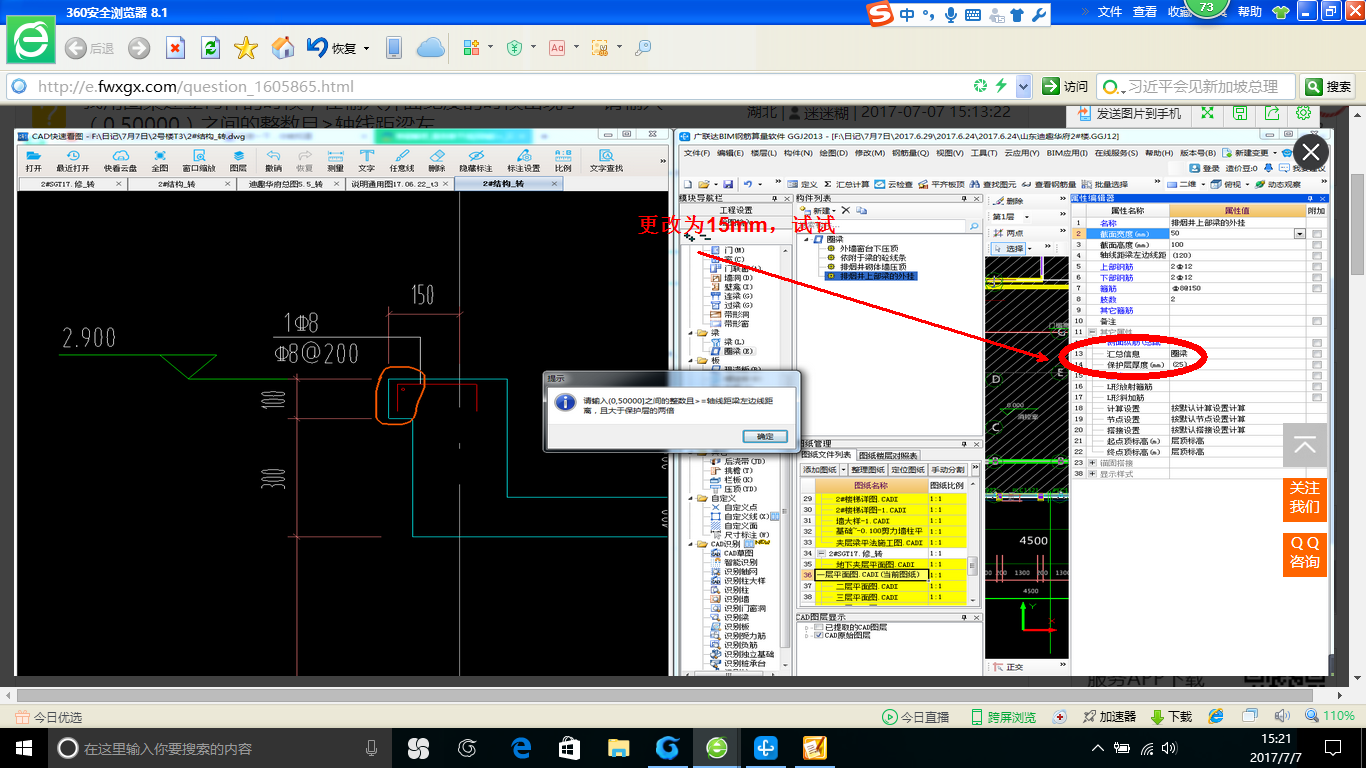The image size is (1366, 768).
Task: Check 附加 box for 截面高度 row
Action: 1317,245
